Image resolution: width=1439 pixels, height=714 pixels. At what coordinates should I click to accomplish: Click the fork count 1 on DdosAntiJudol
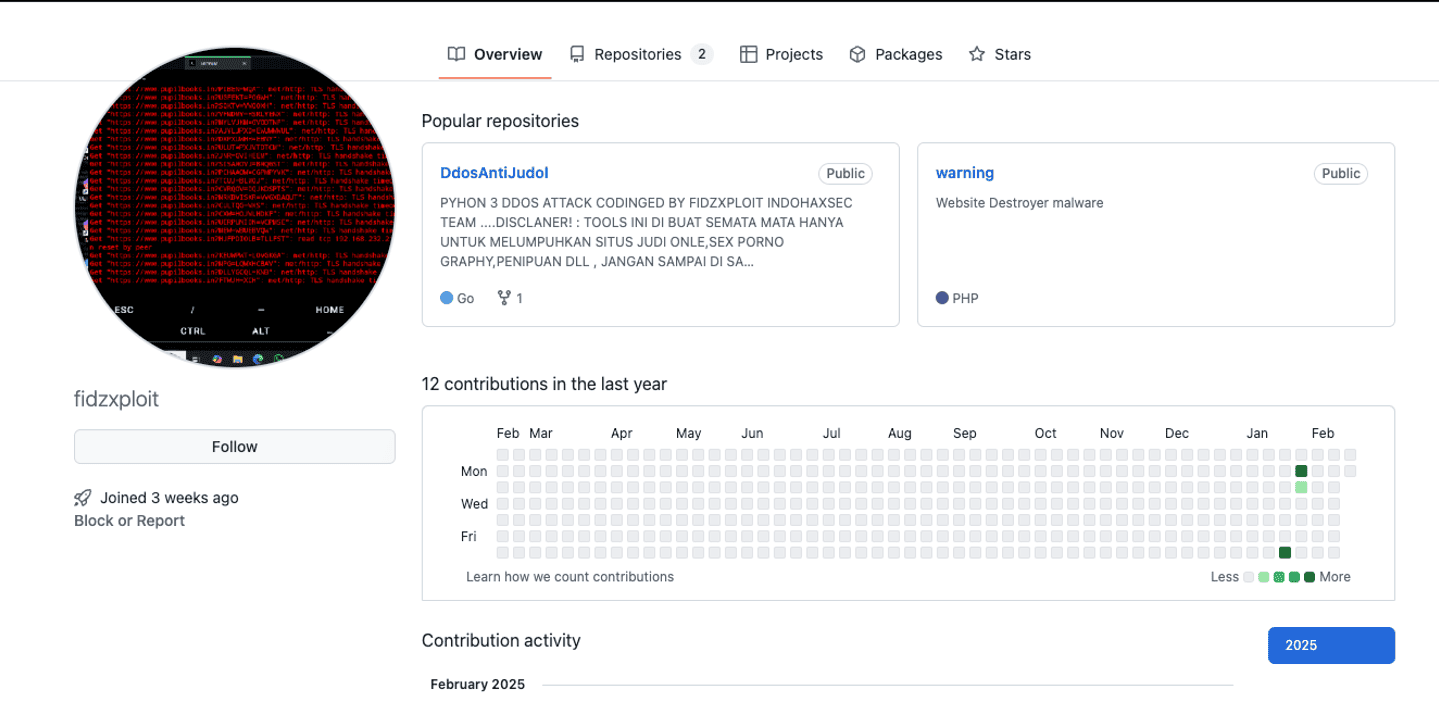519,298
